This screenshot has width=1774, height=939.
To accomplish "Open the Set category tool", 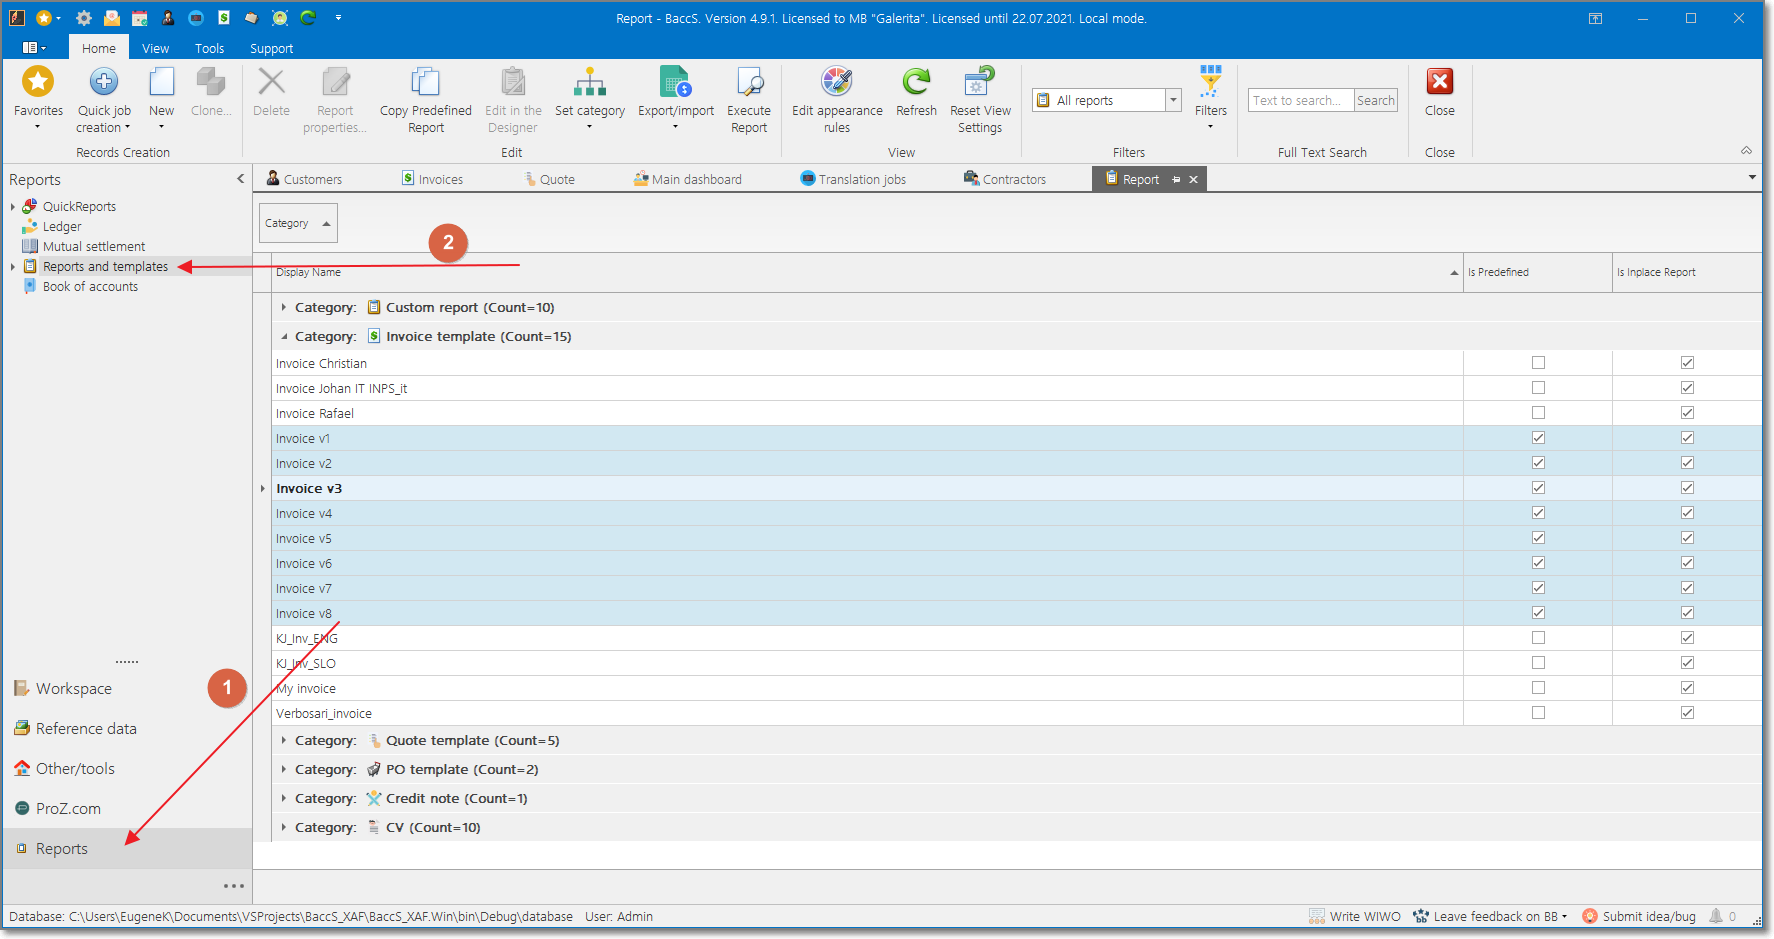I will point(590,82).
